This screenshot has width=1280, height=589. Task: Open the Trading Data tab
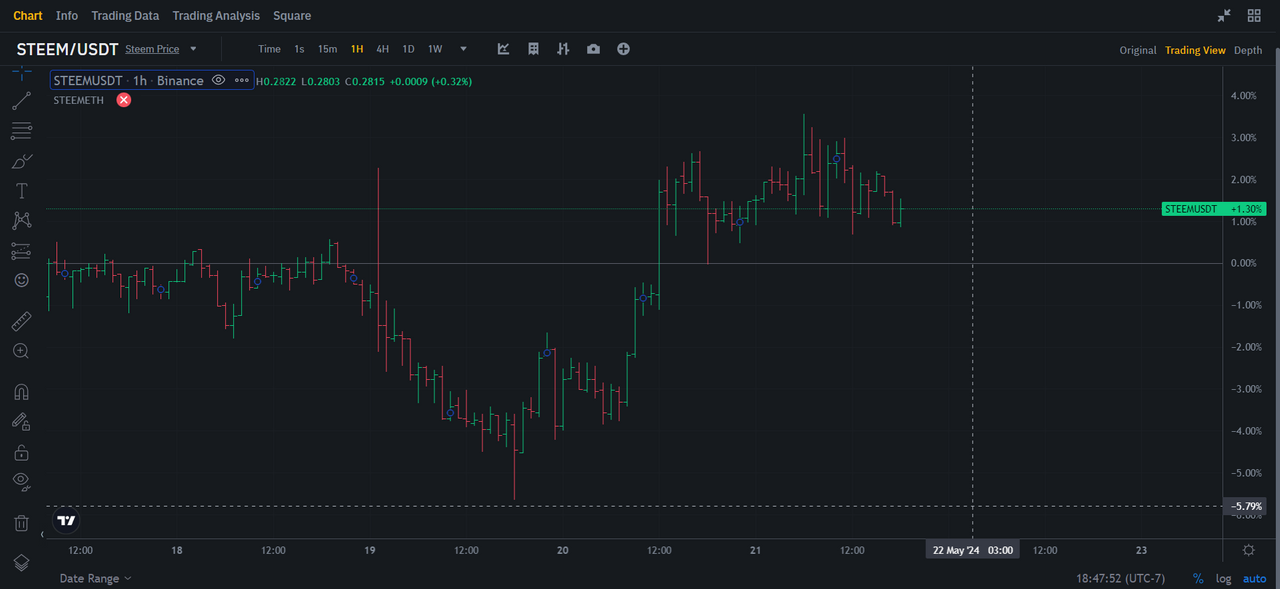(x=125, y=16)
